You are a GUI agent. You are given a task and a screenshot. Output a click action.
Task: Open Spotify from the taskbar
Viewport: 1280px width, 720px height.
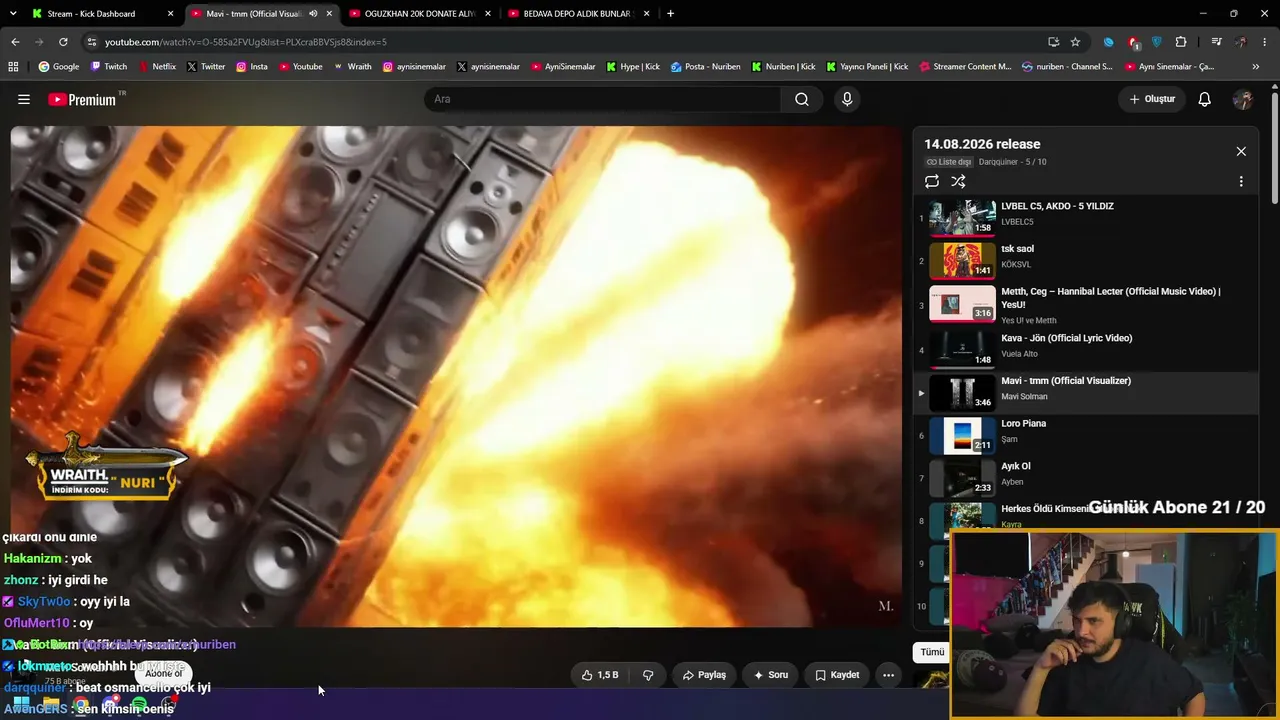point(139,706)
